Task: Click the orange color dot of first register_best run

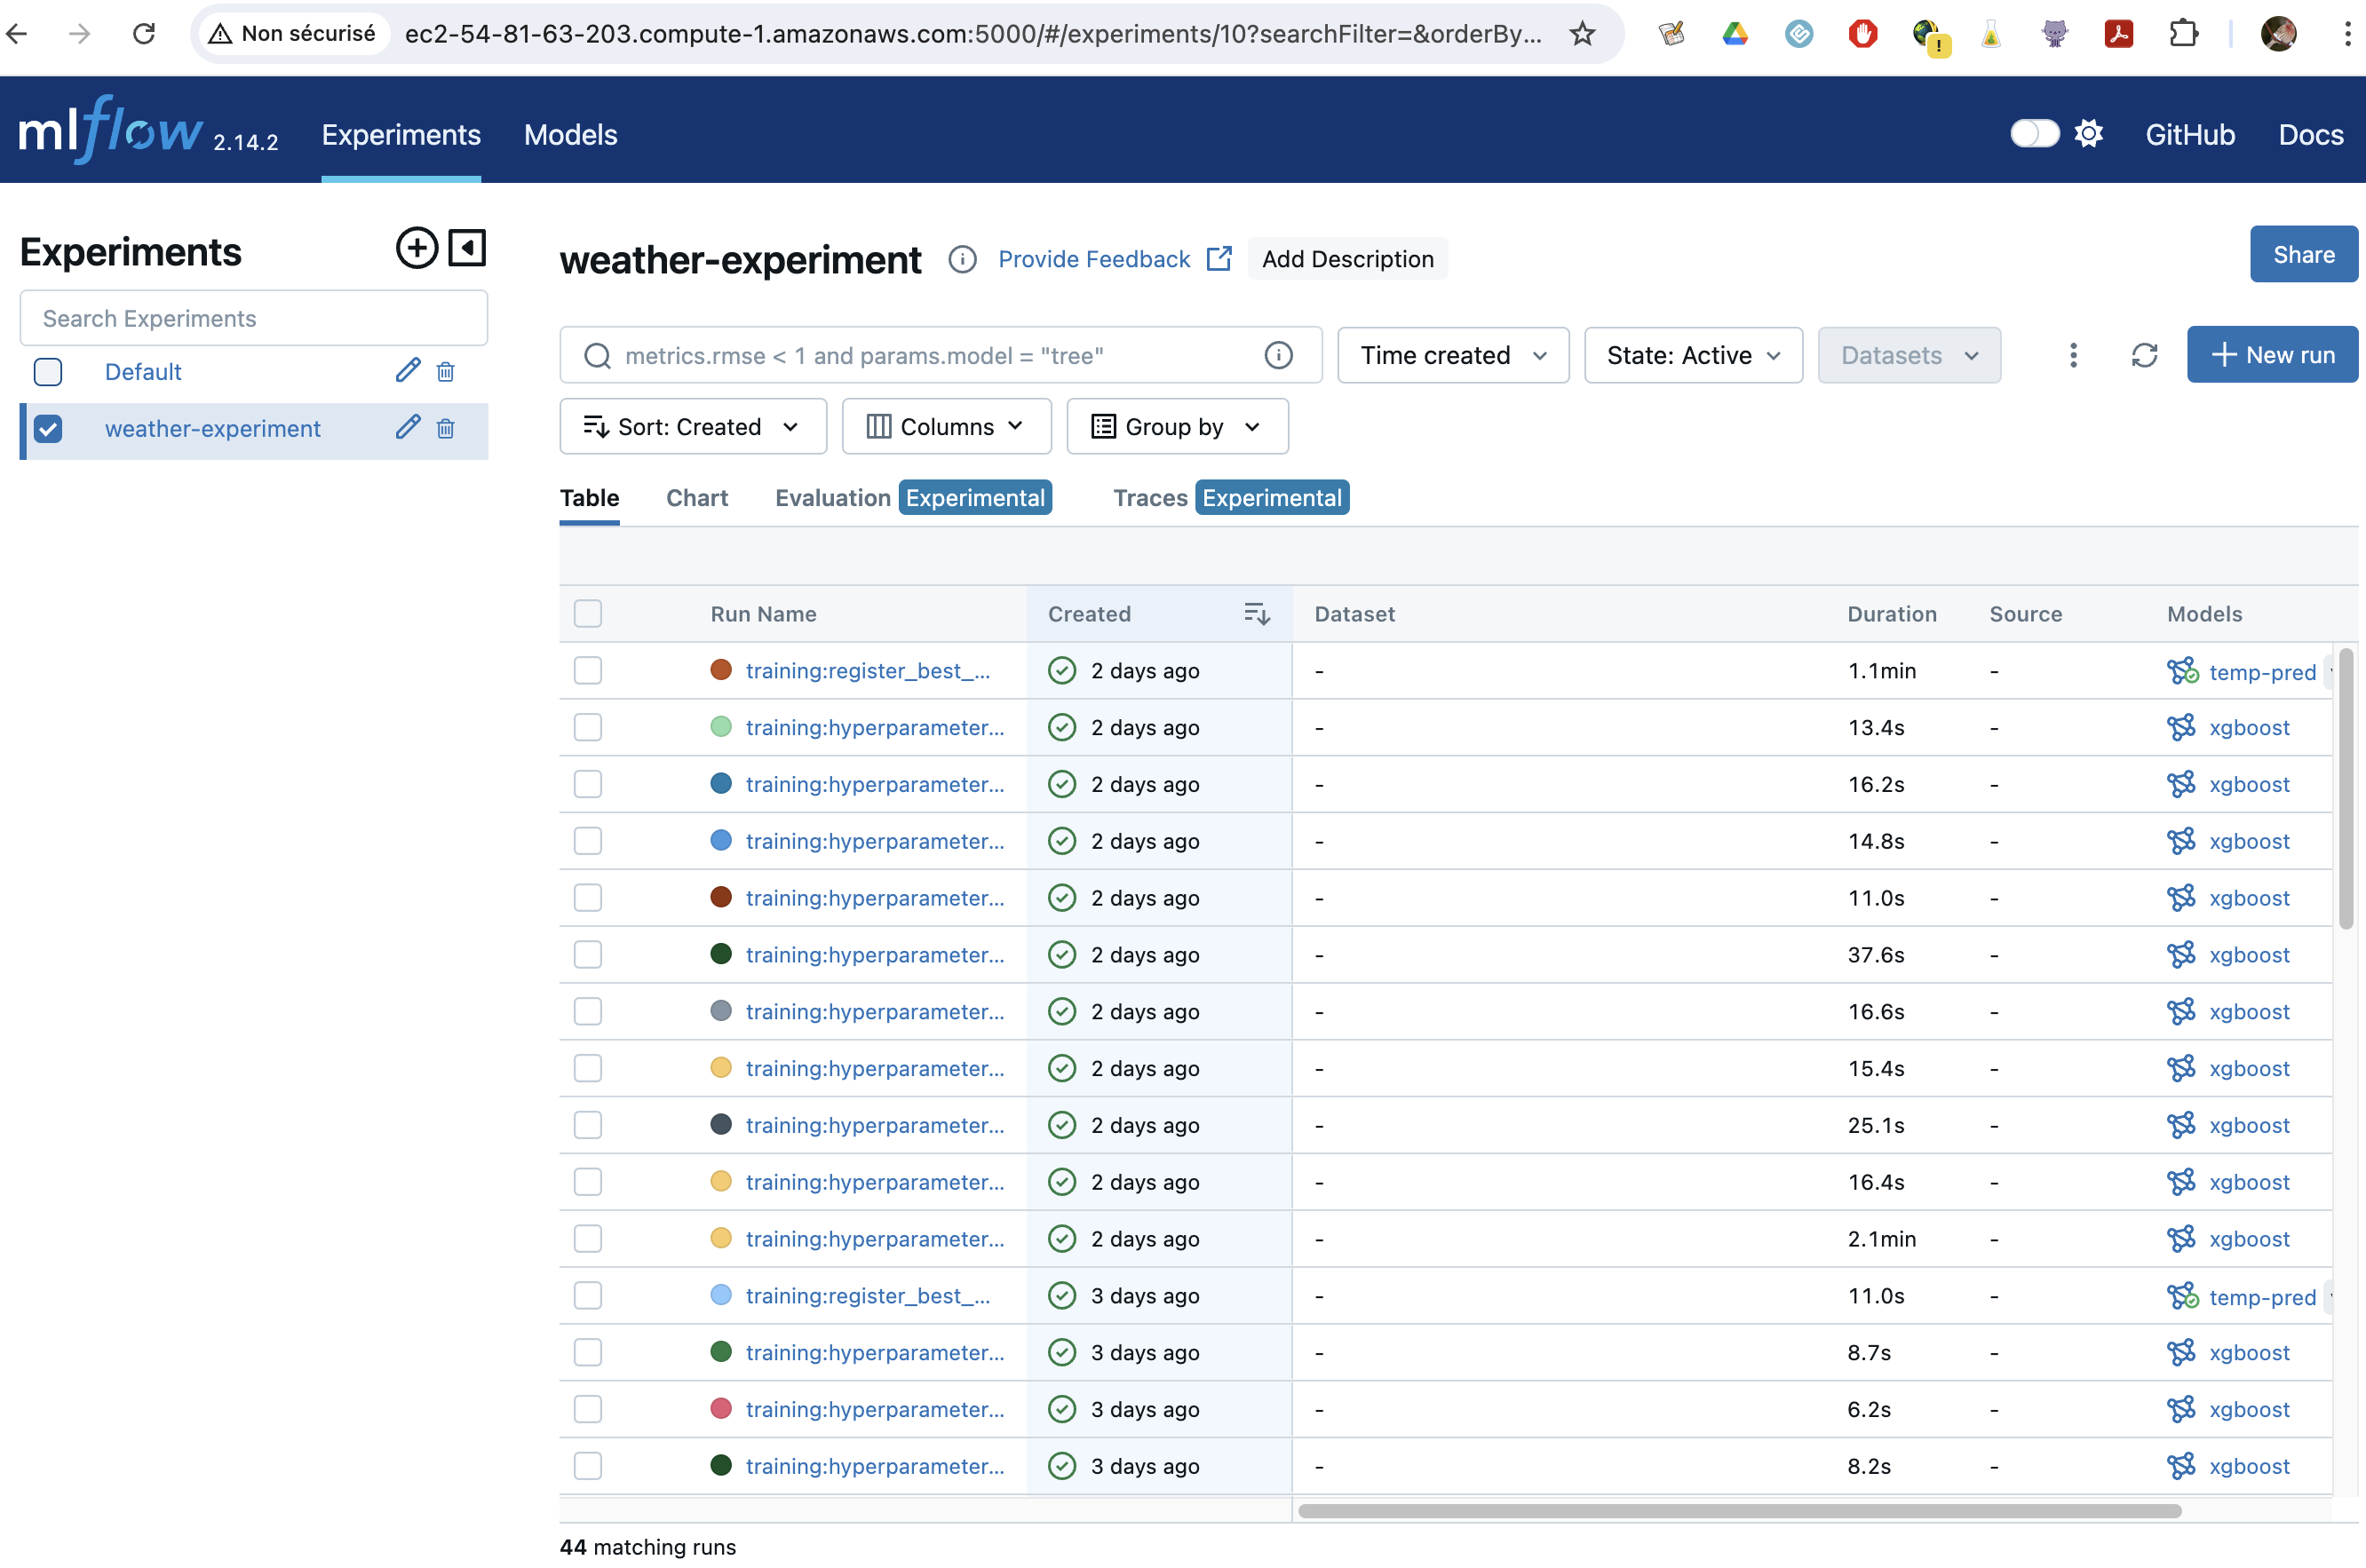Action: click(x=721, y=670)
